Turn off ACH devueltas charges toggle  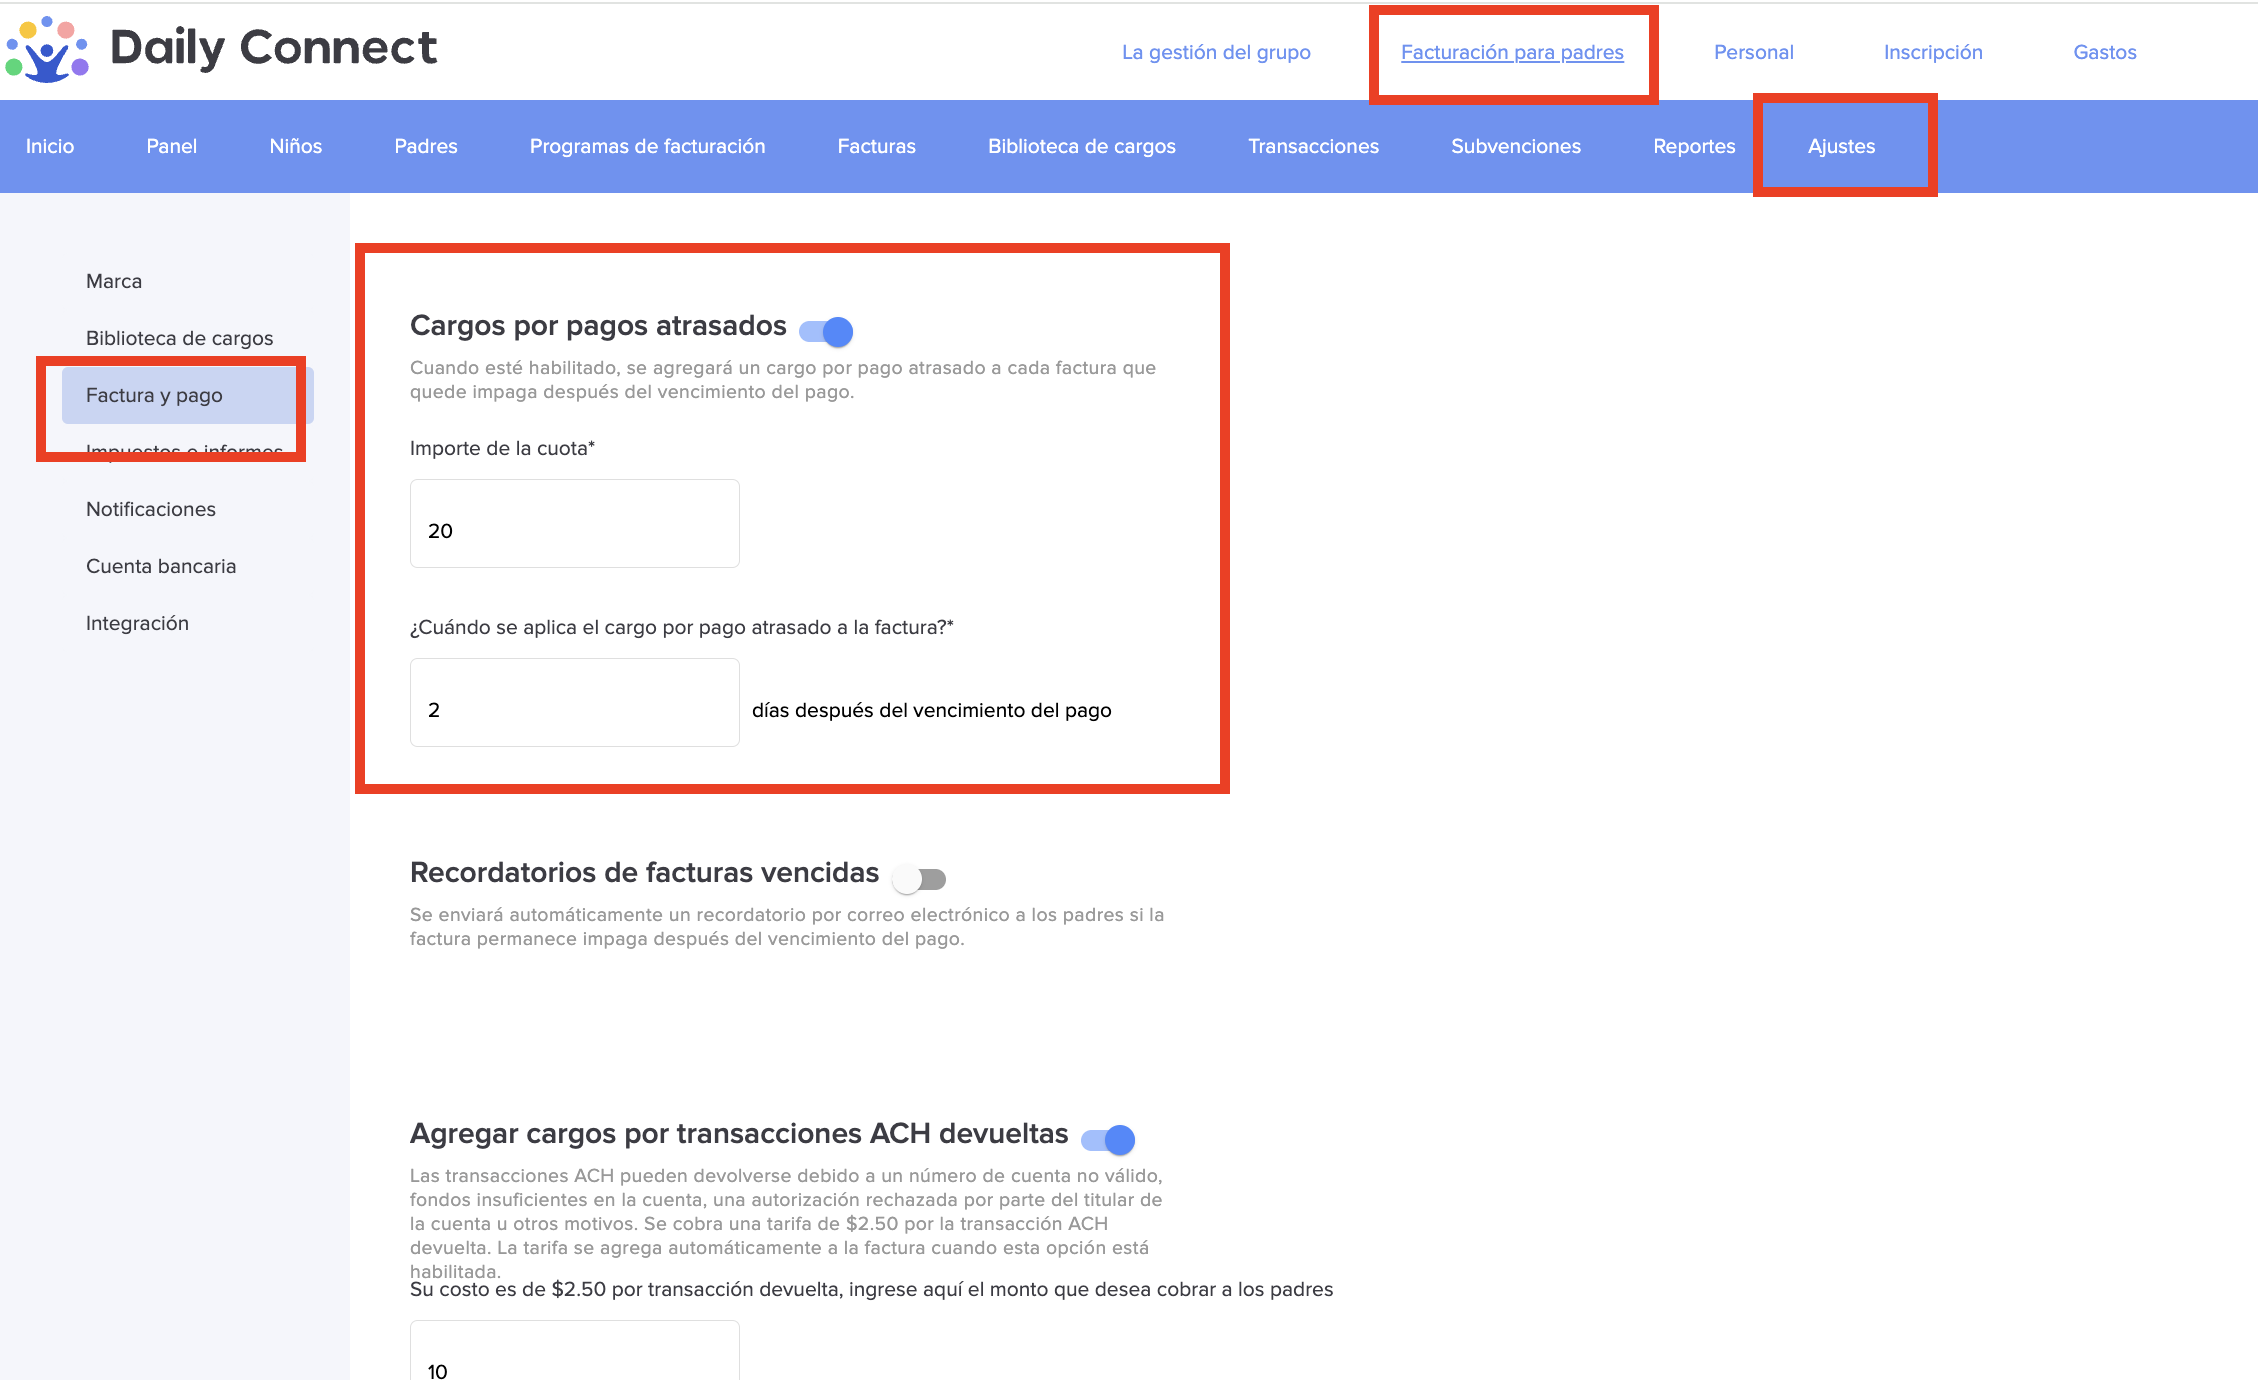(x=1108, y=1139)
